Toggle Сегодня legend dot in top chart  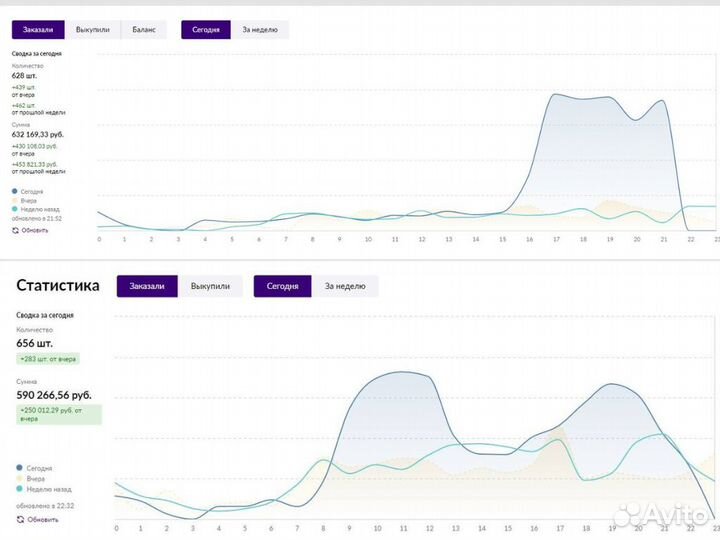coord(15,191)
